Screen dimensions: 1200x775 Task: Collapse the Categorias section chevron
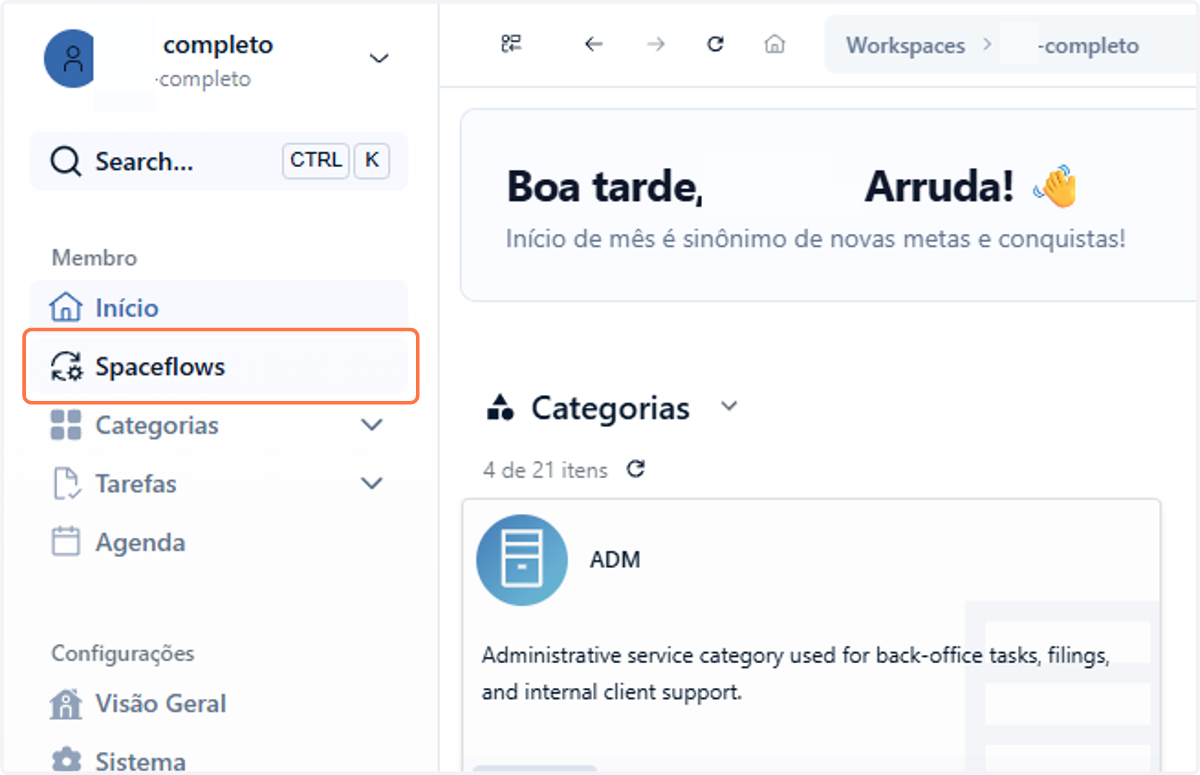pyautogui.click(x=729, y=406)
